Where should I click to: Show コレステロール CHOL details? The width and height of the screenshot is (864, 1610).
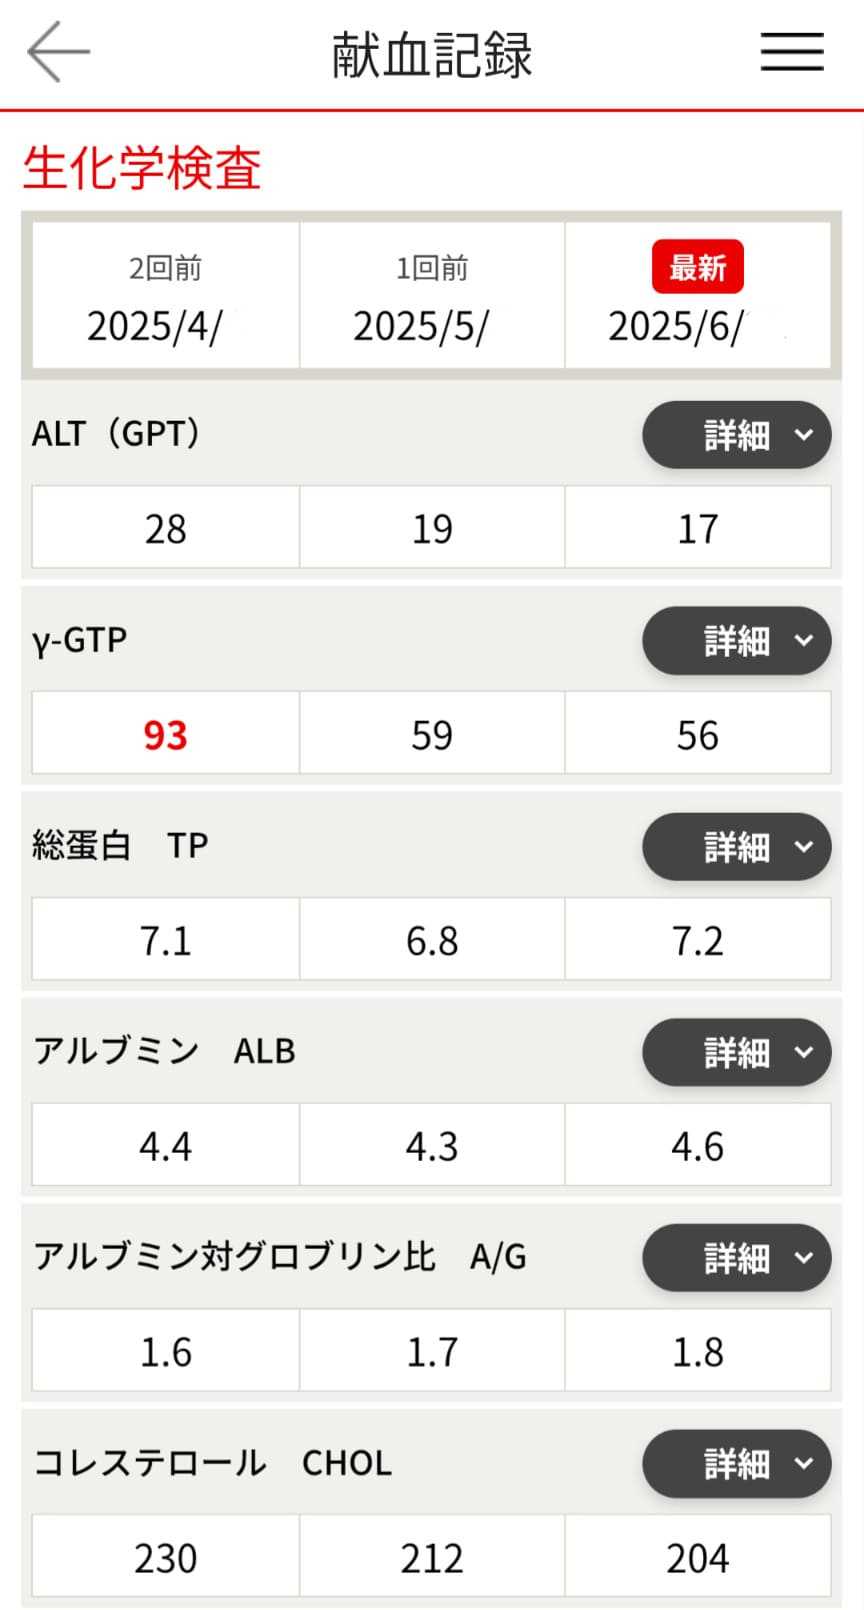[736, 1464]
